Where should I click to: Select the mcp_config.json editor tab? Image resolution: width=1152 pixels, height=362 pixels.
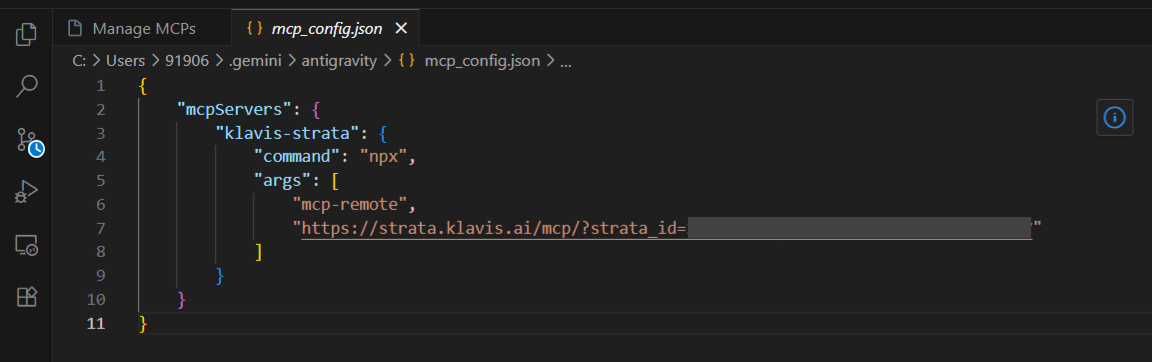click(325, 29)
